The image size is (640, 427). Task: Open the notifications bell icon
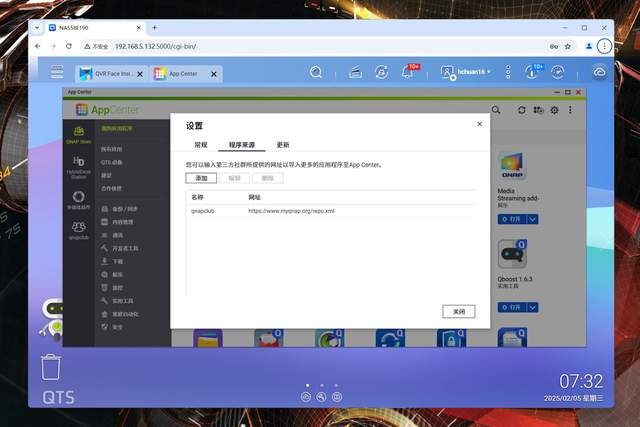pos(408,73)
